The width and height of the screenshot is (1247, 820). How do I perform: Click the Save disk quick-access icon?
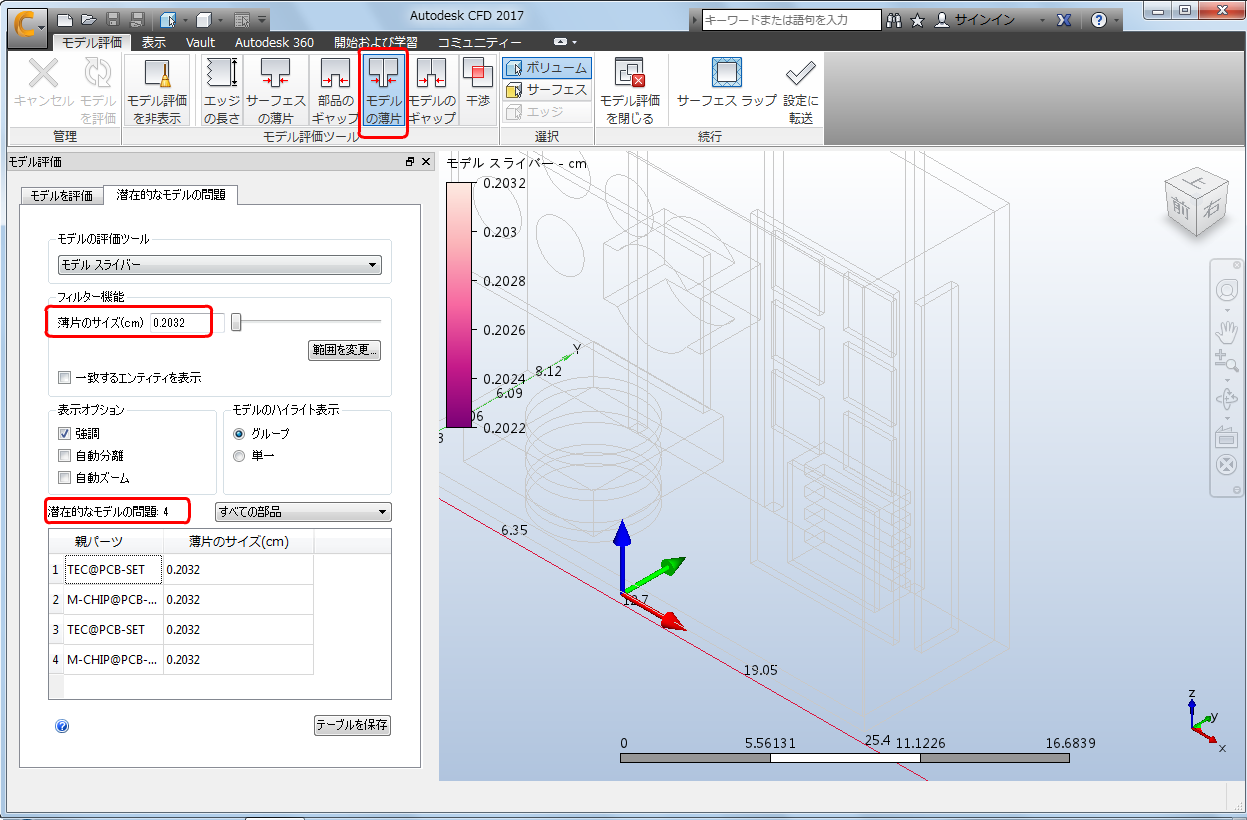point(113,19)
